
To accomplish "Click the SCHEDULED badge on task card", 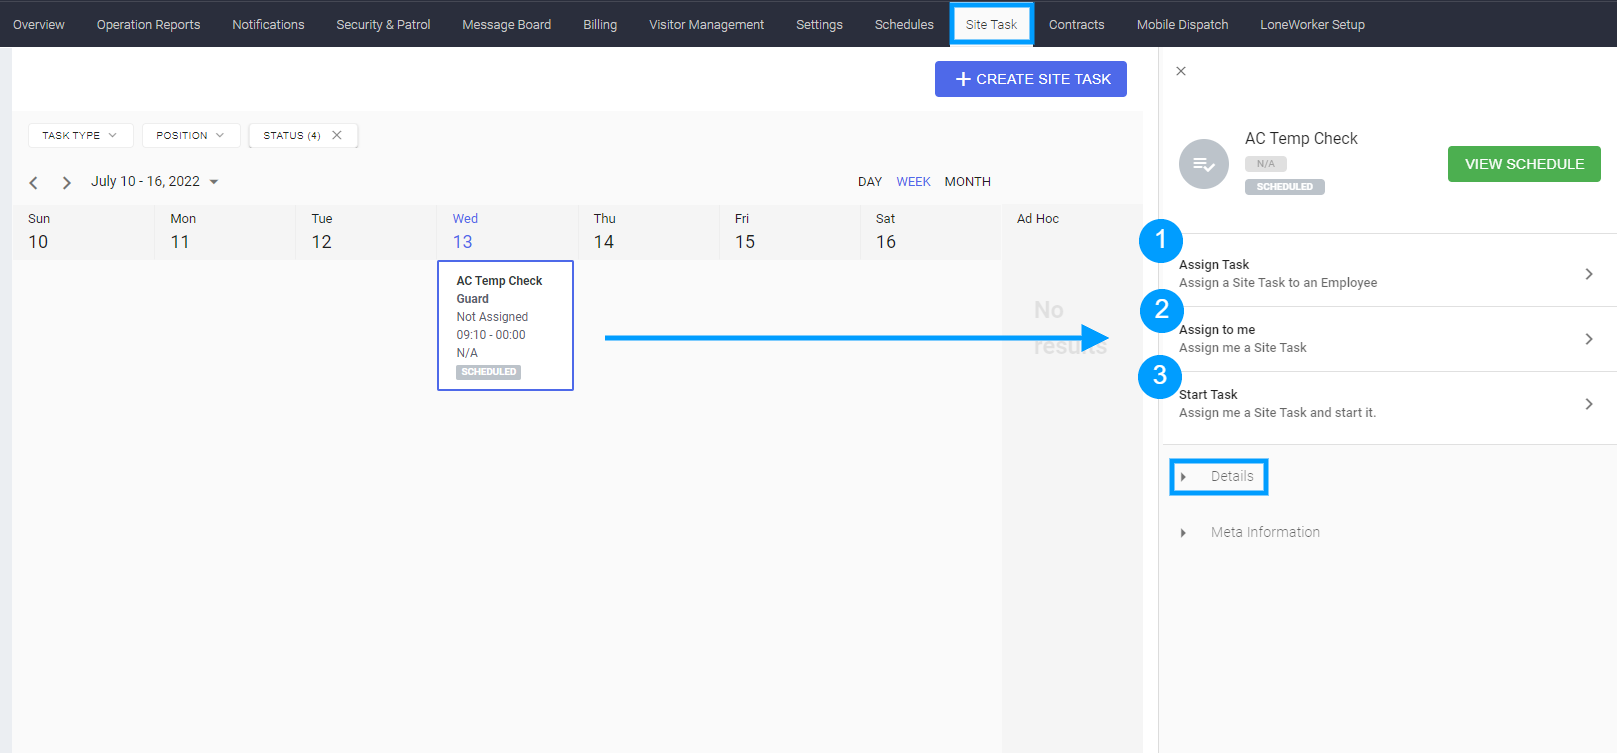I will [x=489, y=372].
